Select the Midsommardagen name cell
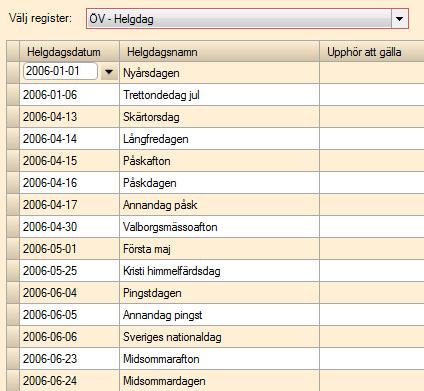 (219, 380)
